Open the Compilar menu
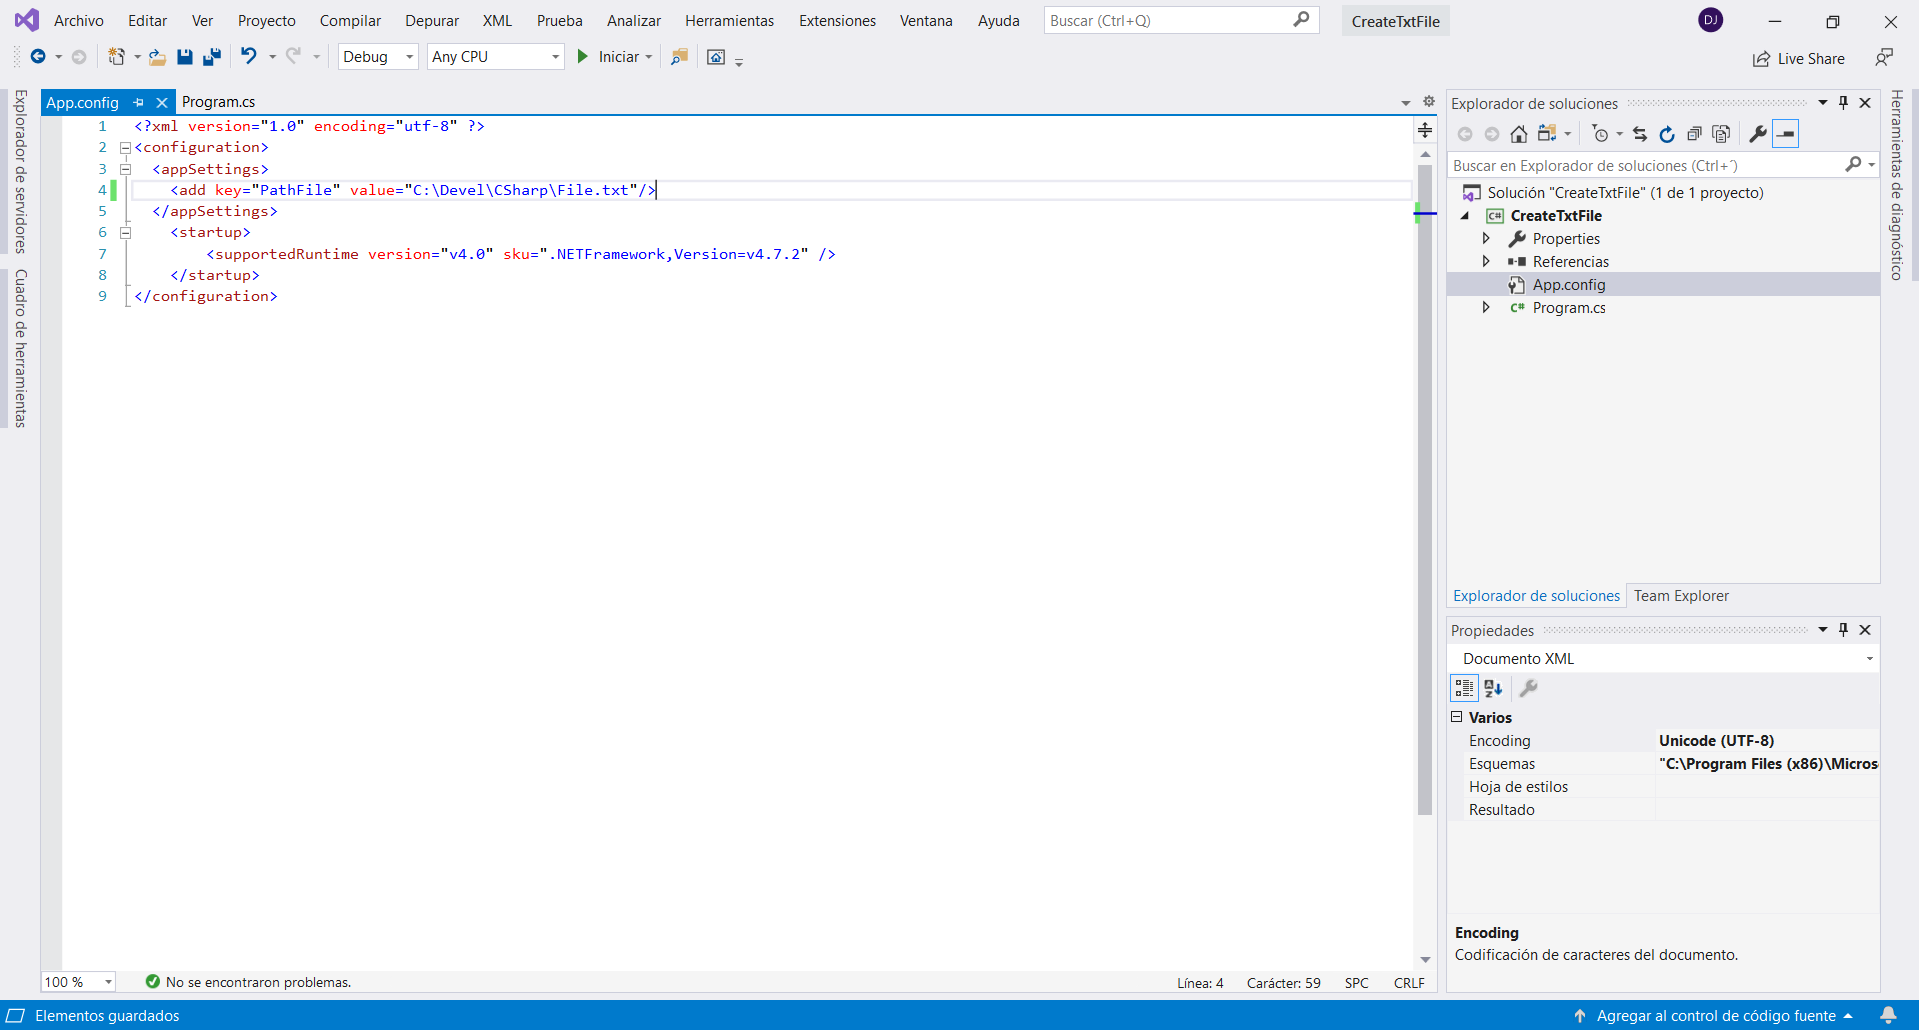Screen dimensions: 1919x1030 click(350, 21)
